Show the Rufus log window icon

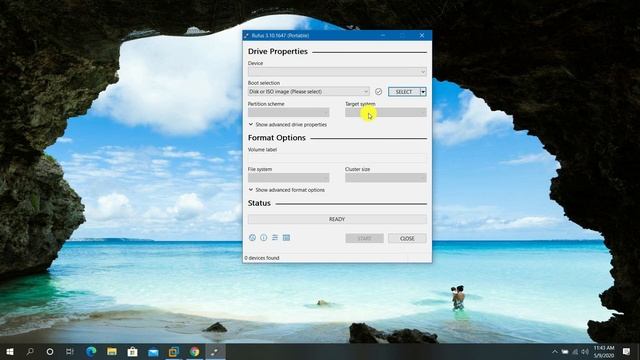(x=287, y=238)
